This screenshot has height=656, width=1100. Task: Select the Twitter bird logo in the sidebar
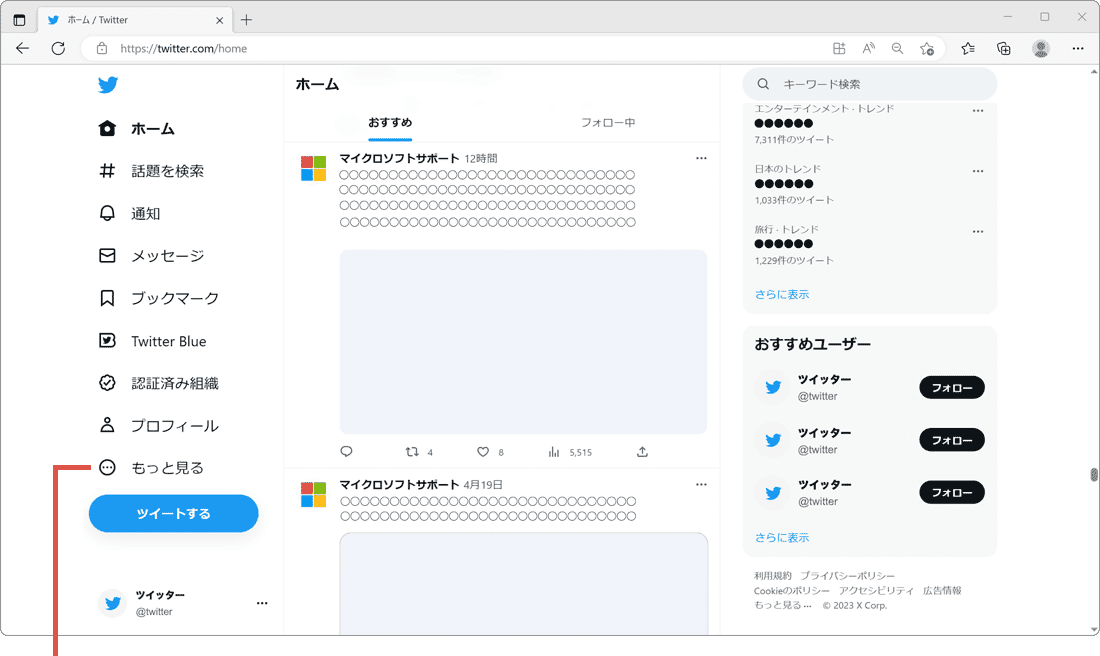[108, 85]
